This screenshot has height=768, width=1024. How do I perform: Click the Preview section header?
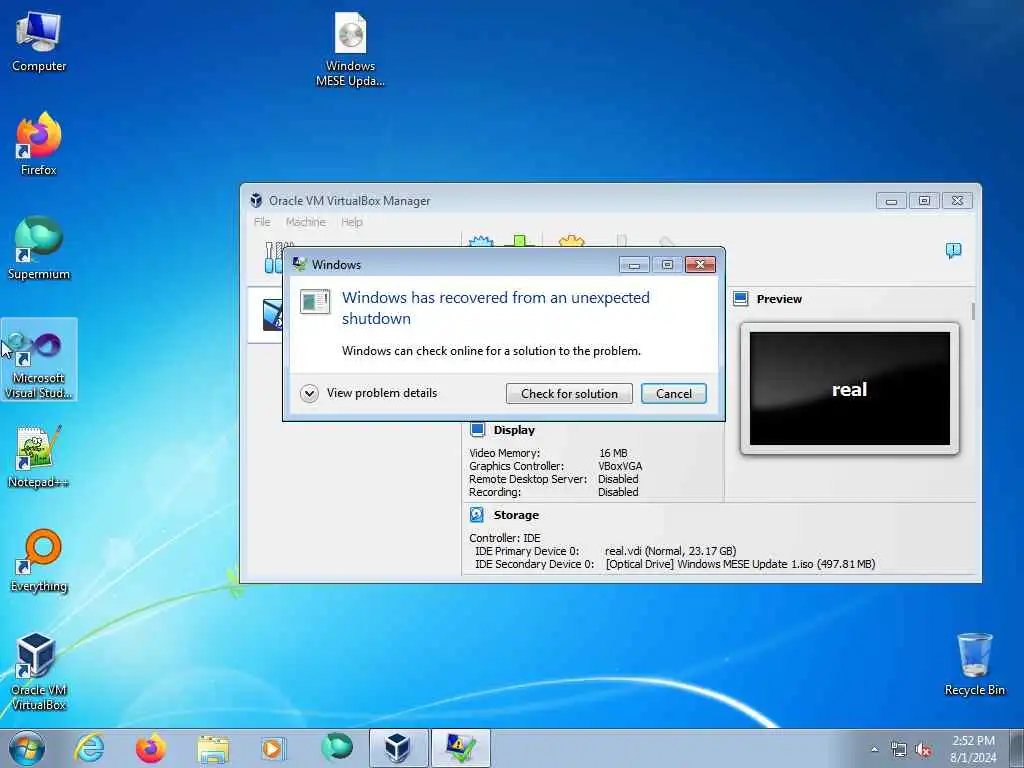tap(778, 299)
